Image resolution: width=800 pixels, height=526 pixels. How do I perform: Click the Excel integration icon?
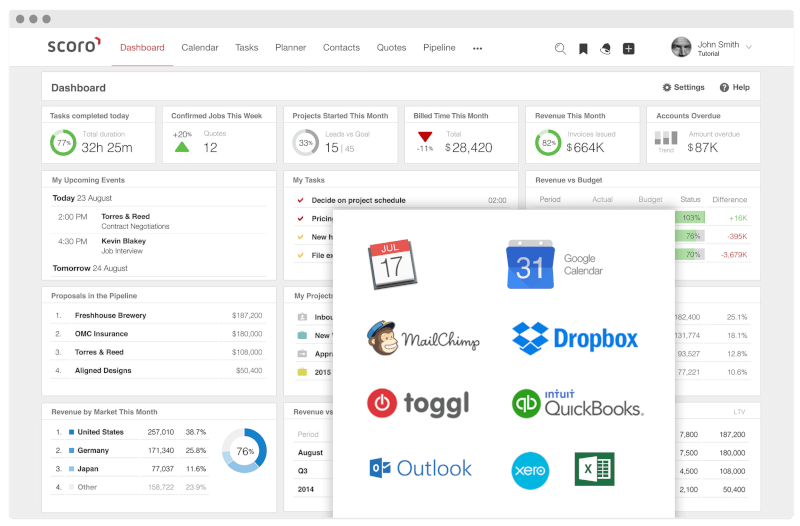594,469
